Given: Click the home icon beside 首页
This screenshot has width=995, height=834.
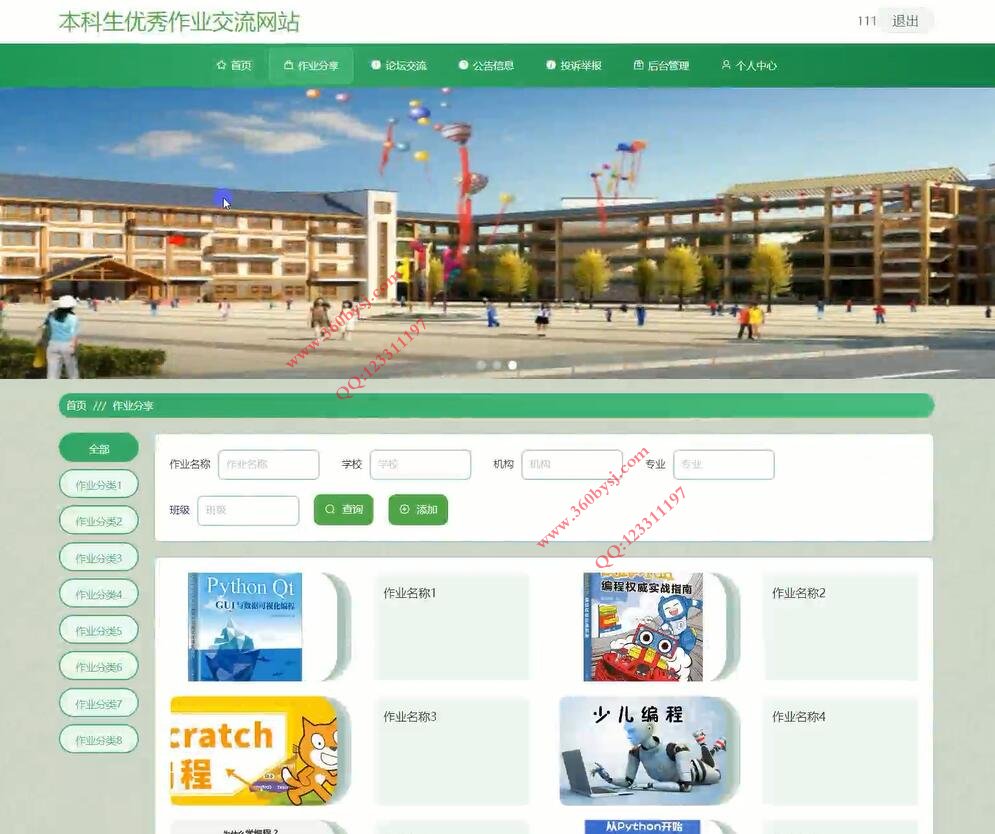Looking at the screenshot, I should [x=221, y=65].
